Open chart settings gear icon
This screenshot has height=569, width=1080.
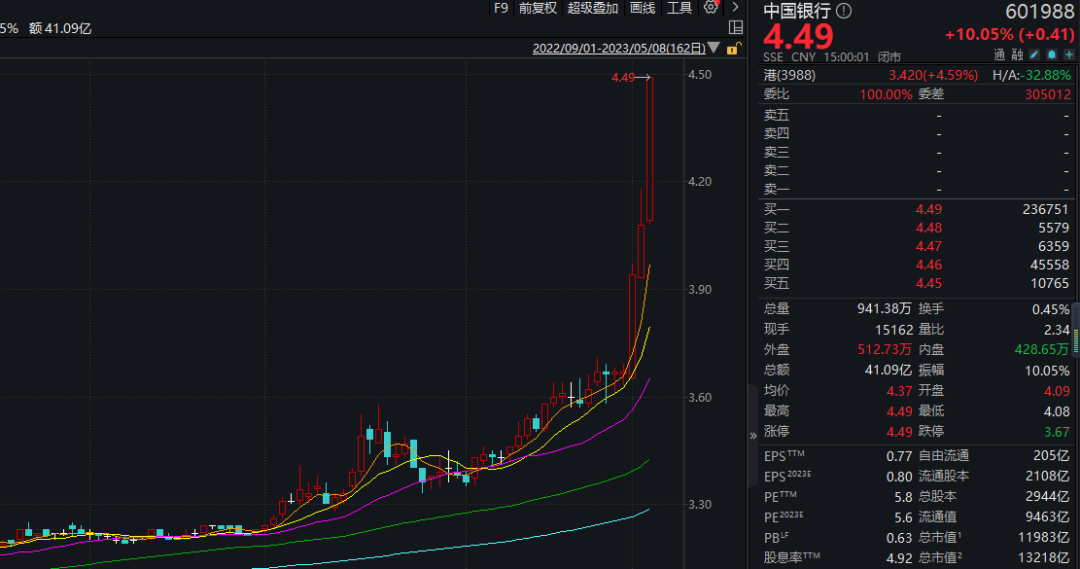click(710, 8)
